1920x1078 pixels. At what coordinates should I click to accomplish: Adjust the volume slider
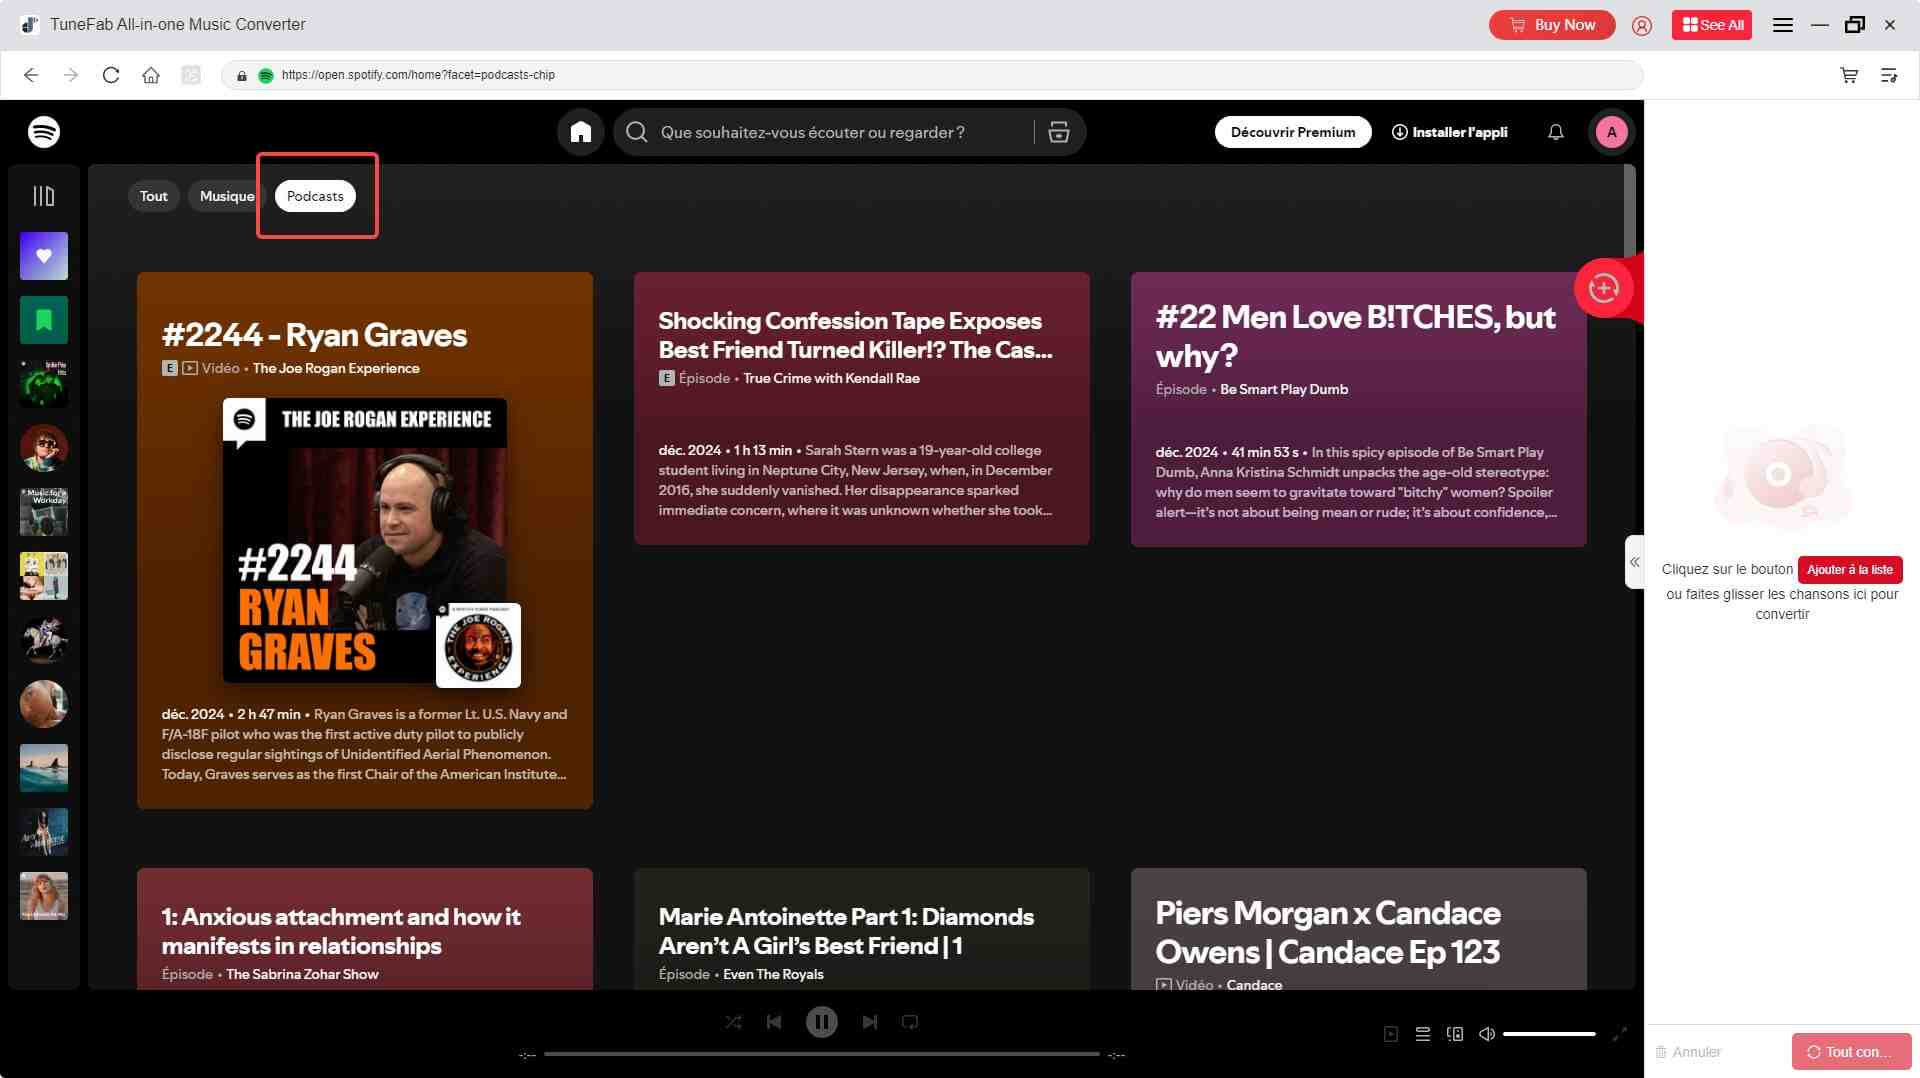1549,1034
